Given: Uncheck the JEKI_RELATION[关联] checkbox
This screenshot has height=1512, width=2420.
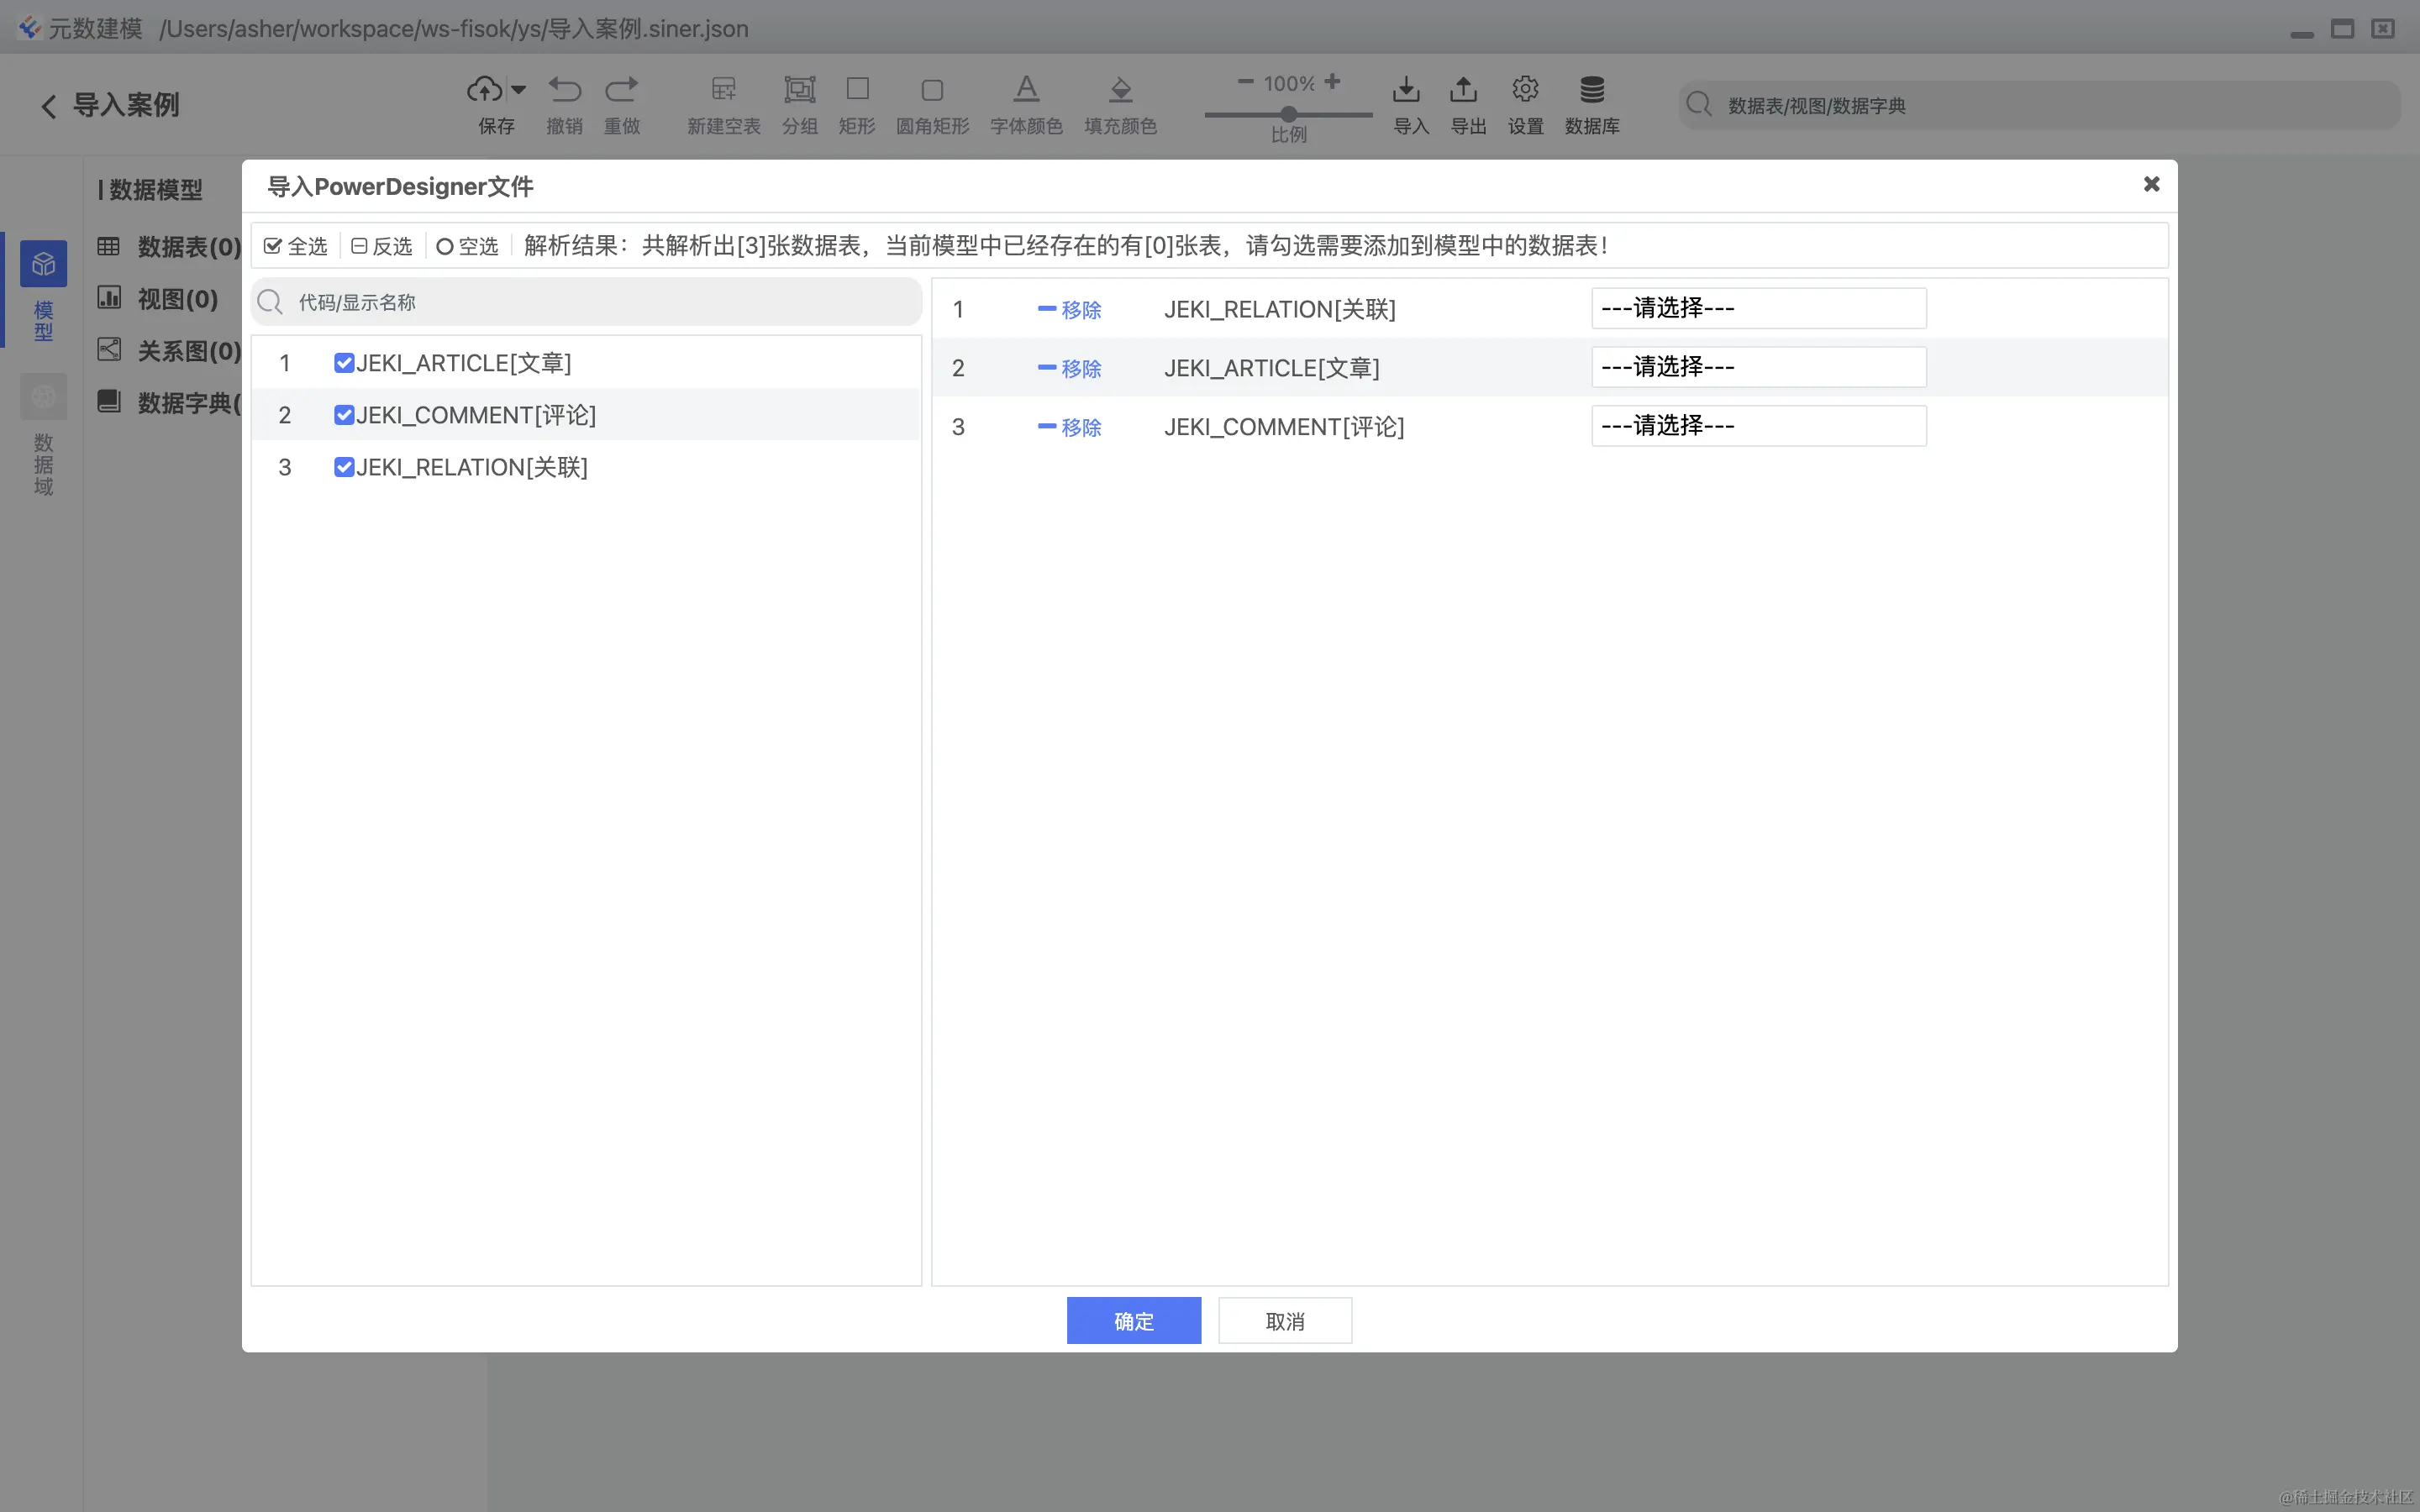Looking at the screenshot, I should click(344, 467).
